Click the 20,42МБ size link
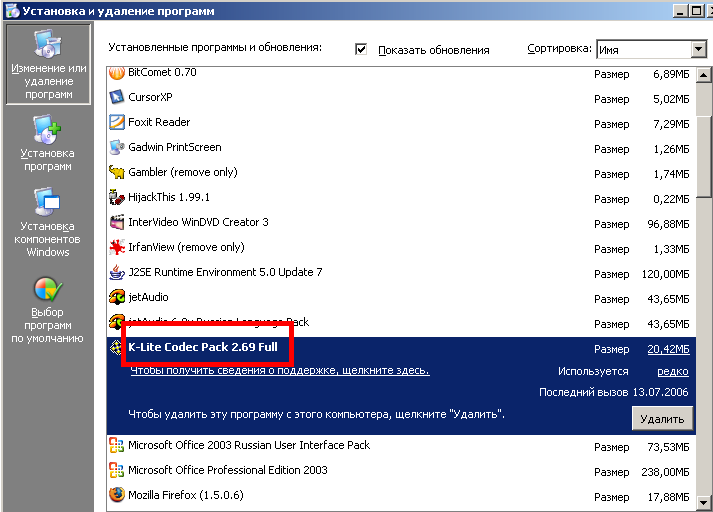 click(x=668, y=349)
